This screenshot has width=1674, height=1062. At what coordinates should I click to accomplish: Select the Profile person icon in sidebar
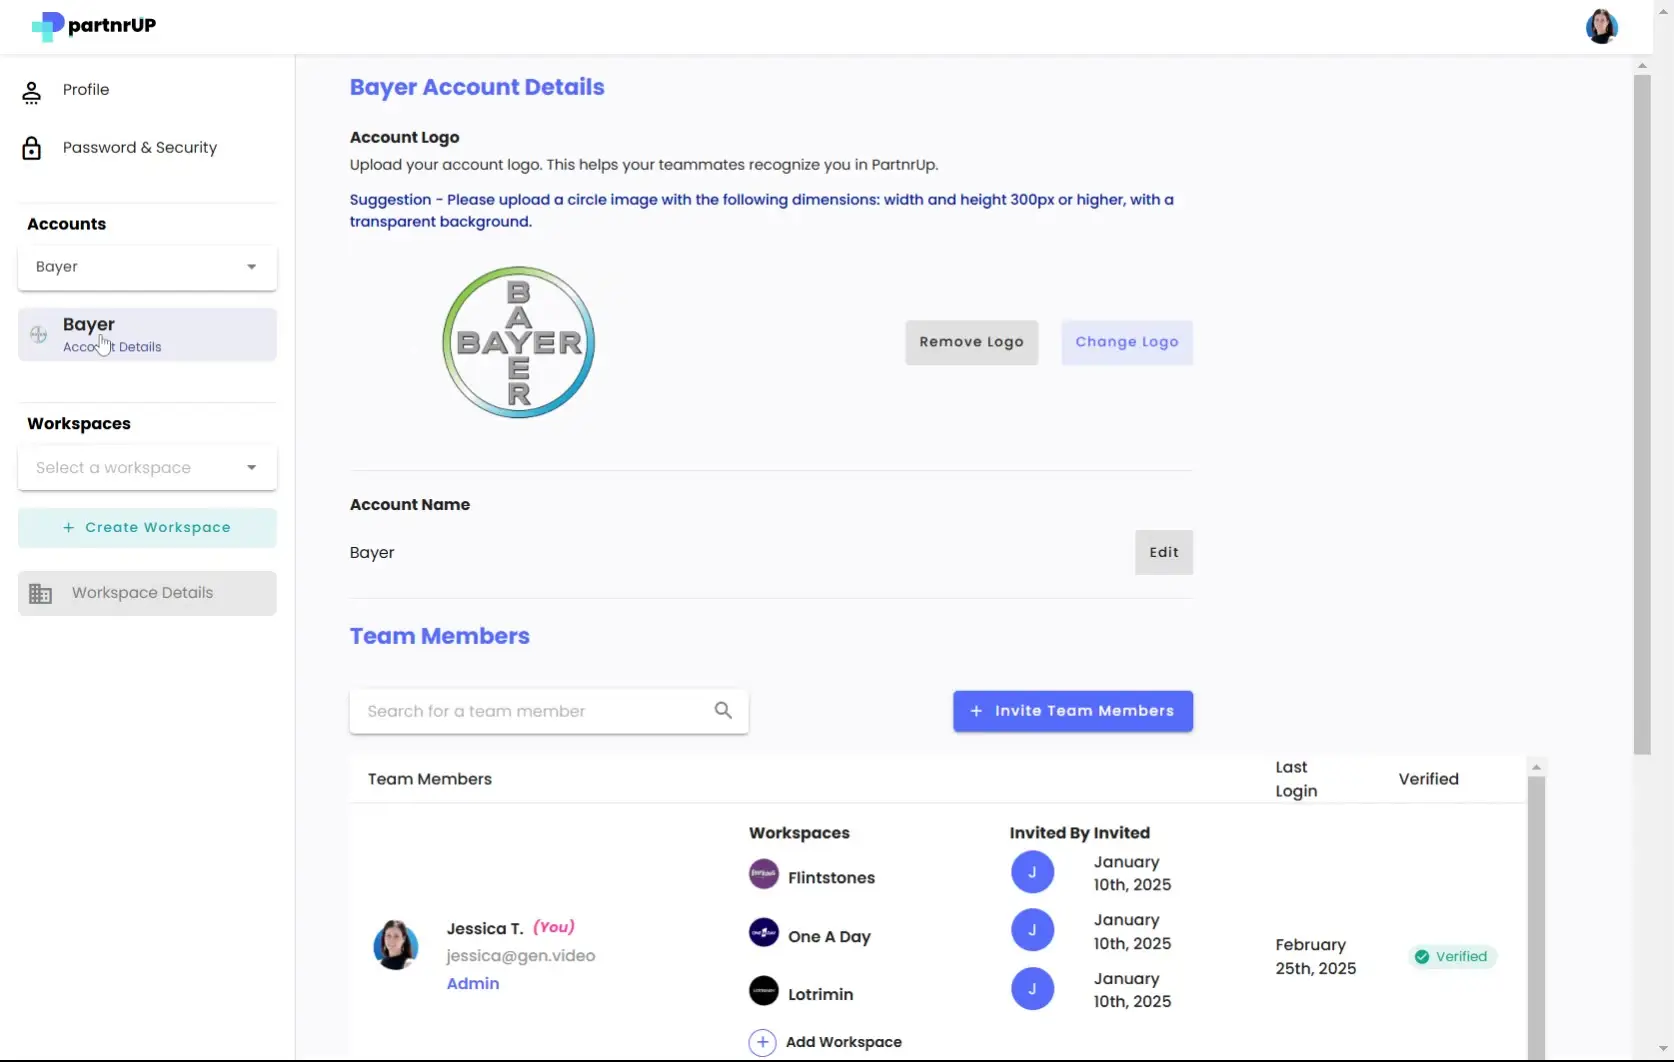coord(32,90)
